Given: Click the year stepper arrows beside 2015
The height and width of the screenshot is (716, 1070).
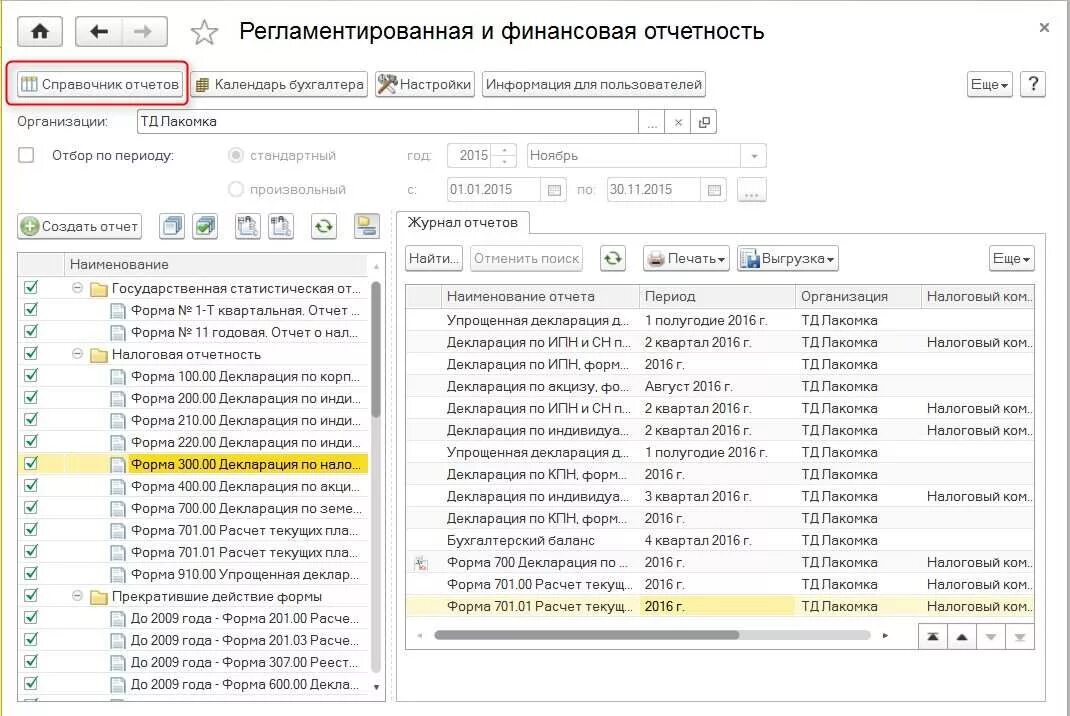Looking at the screenshot, I should click(x=504, y=156).
